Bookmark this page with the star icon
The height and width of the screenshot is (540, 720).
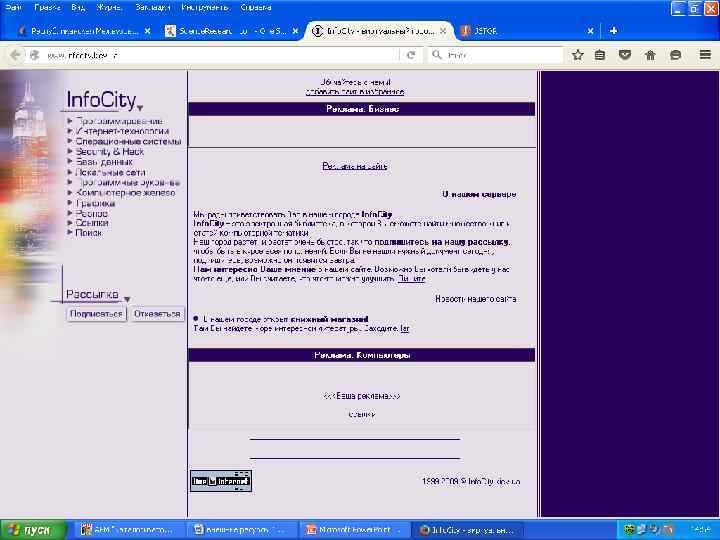tap(578, 55)
